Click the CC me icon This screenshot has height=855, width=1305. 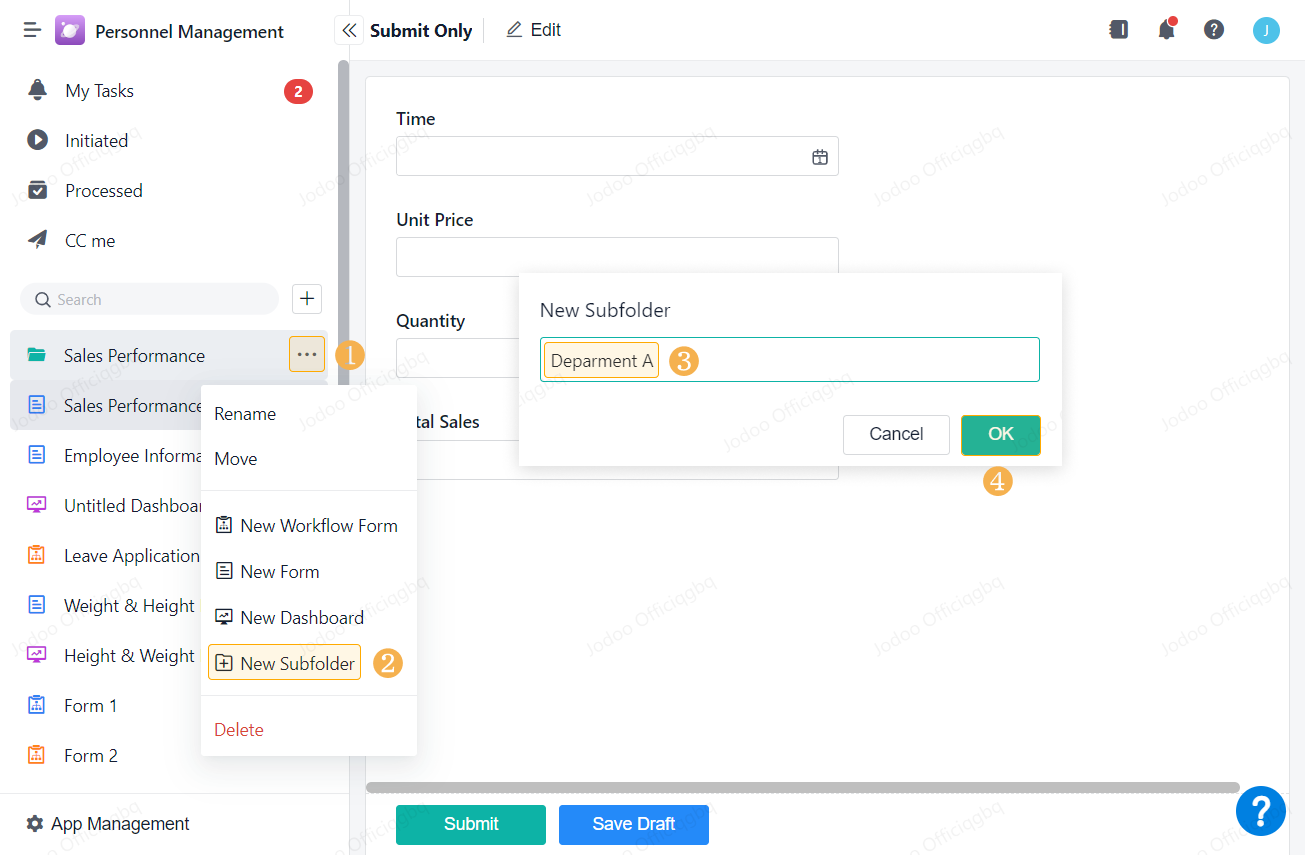coord(38,240)
